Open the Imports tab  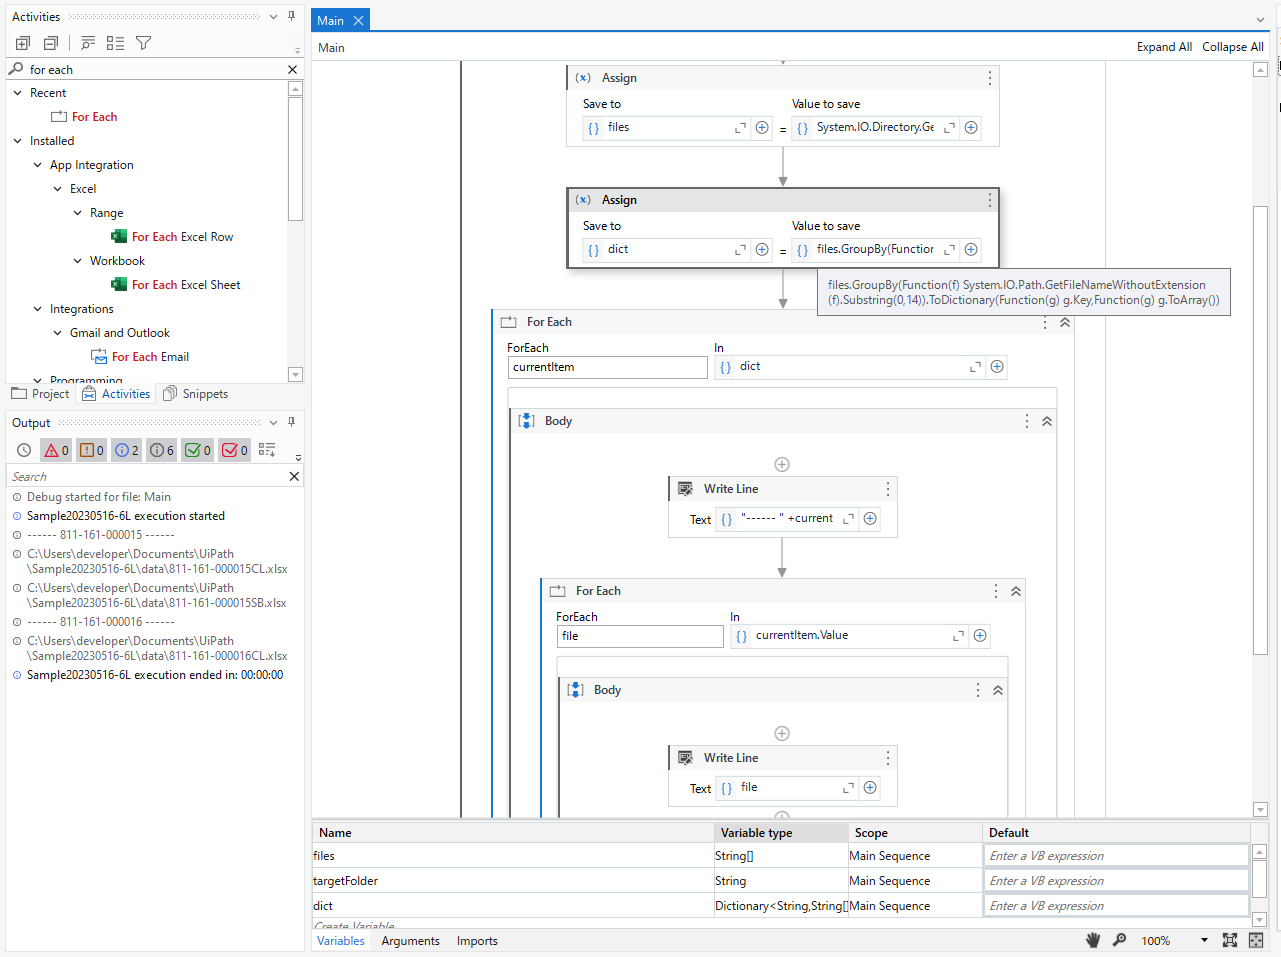477,941
